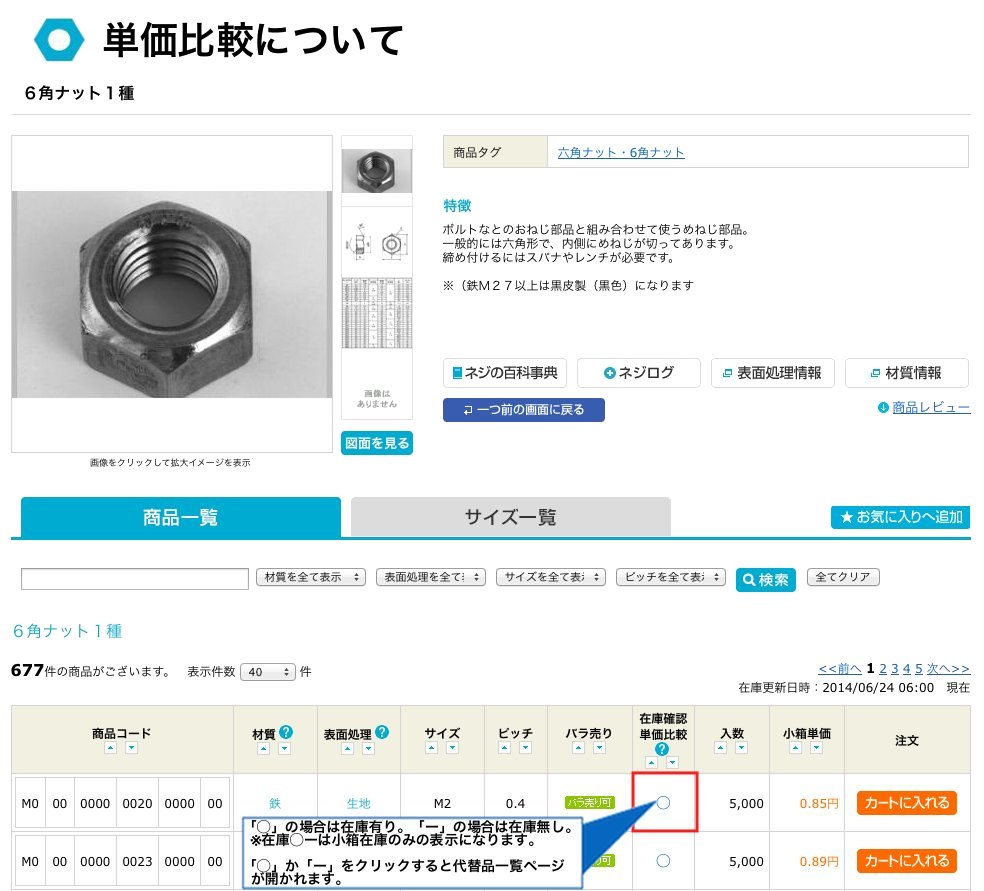Open the 材質を全て表示 filter dropdown

click(310, 577)
